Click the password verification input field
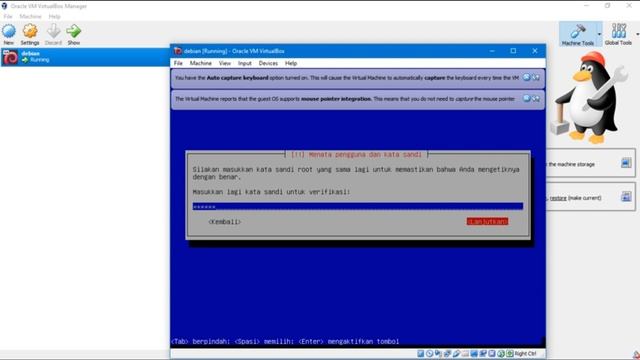640x360 pixels. [x=358, y=207]
